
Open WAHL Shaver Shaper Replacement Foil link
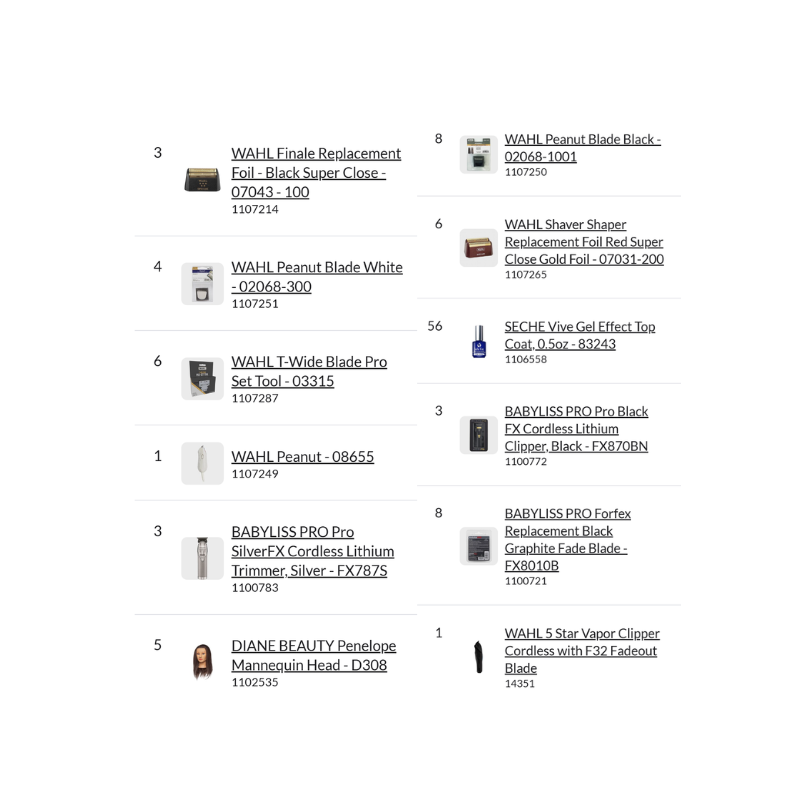click(583, 242)
